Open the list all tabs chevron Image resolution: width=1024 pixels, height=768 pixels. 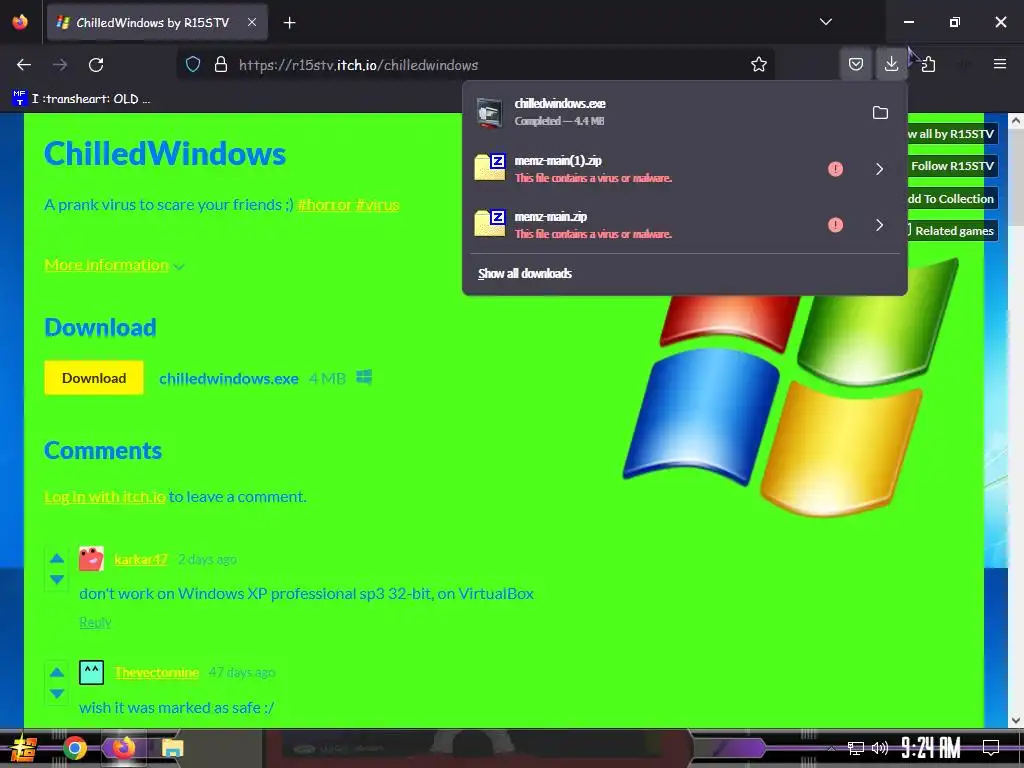click(825, 22)
